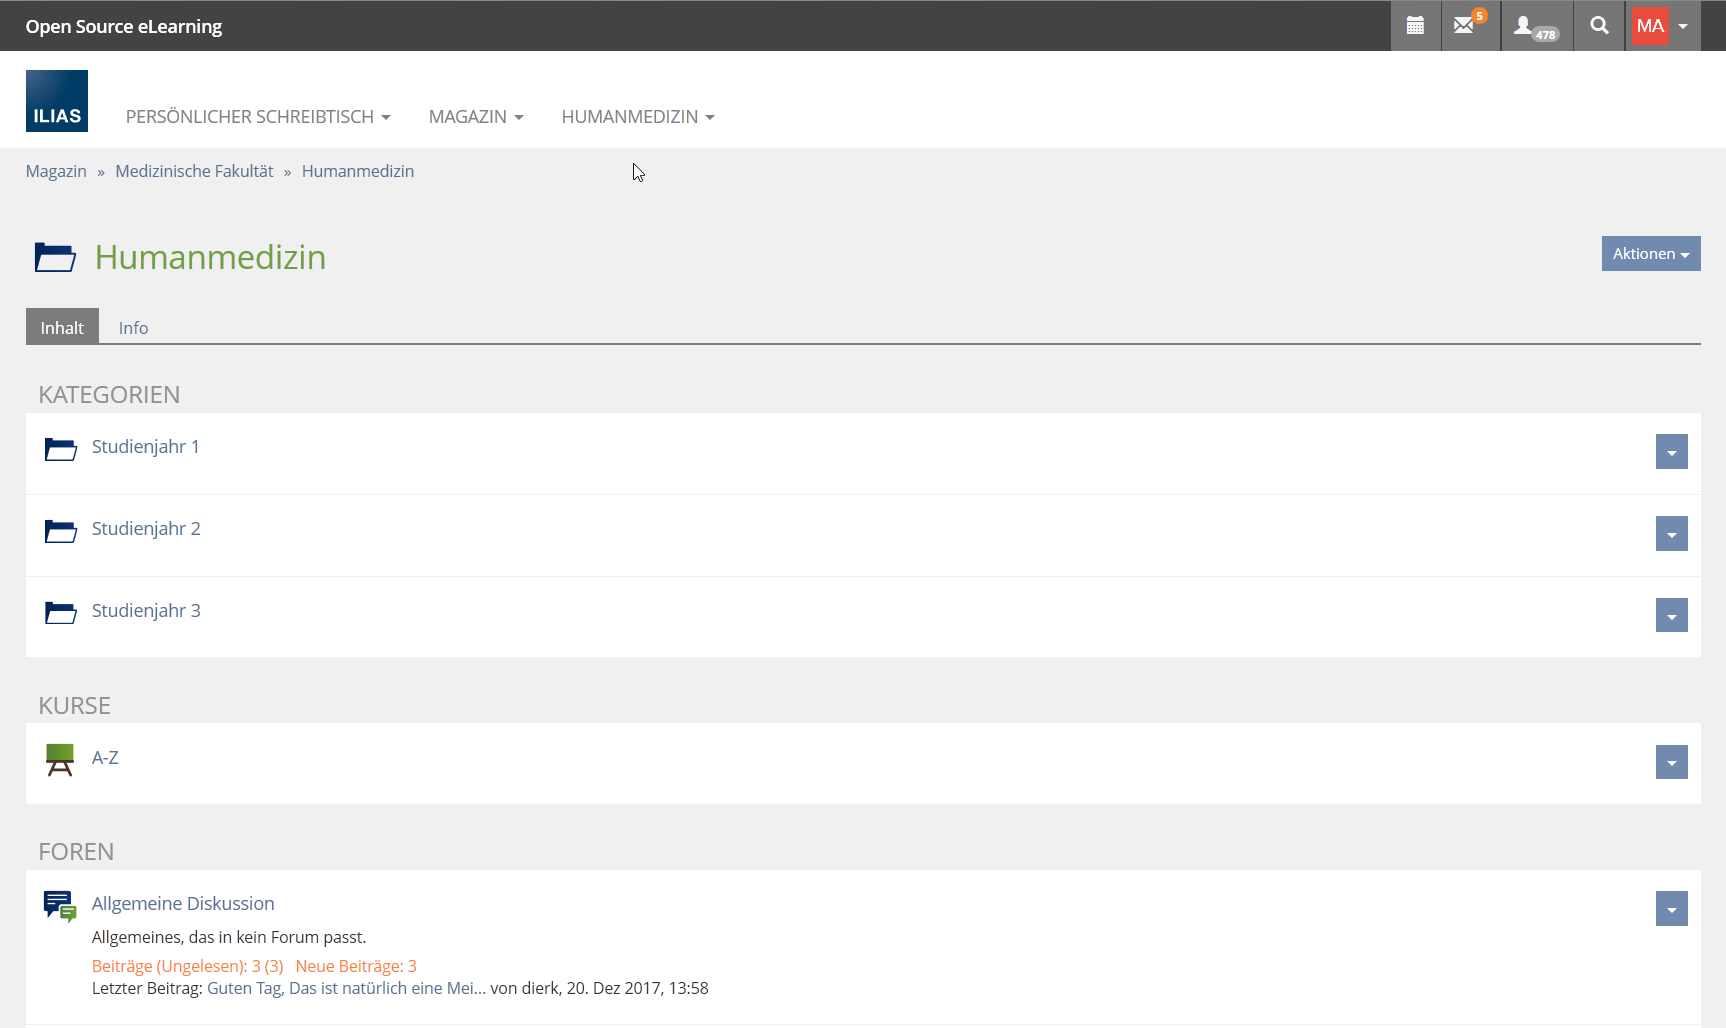This screenshot has height=1028, width=1726.
Task: Open the calendar icon in top bar
Action: (1415, 26)
